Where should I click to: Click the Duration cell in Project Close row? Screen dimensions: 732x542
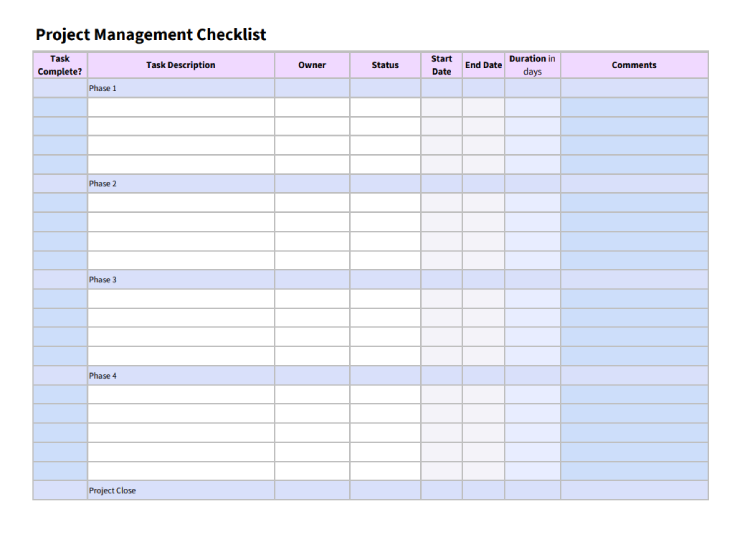tap(532, 491)
